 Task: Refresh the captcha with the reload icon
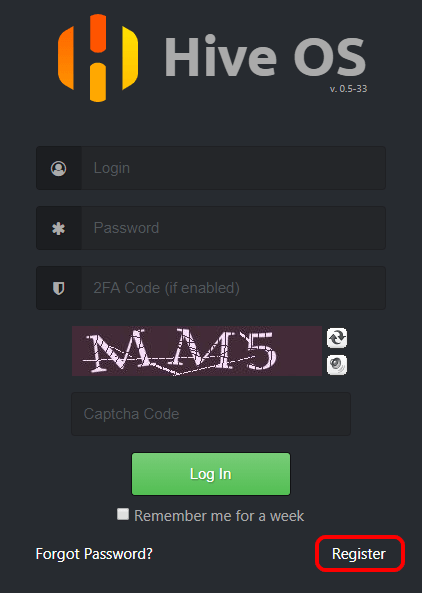pos(337,338)
